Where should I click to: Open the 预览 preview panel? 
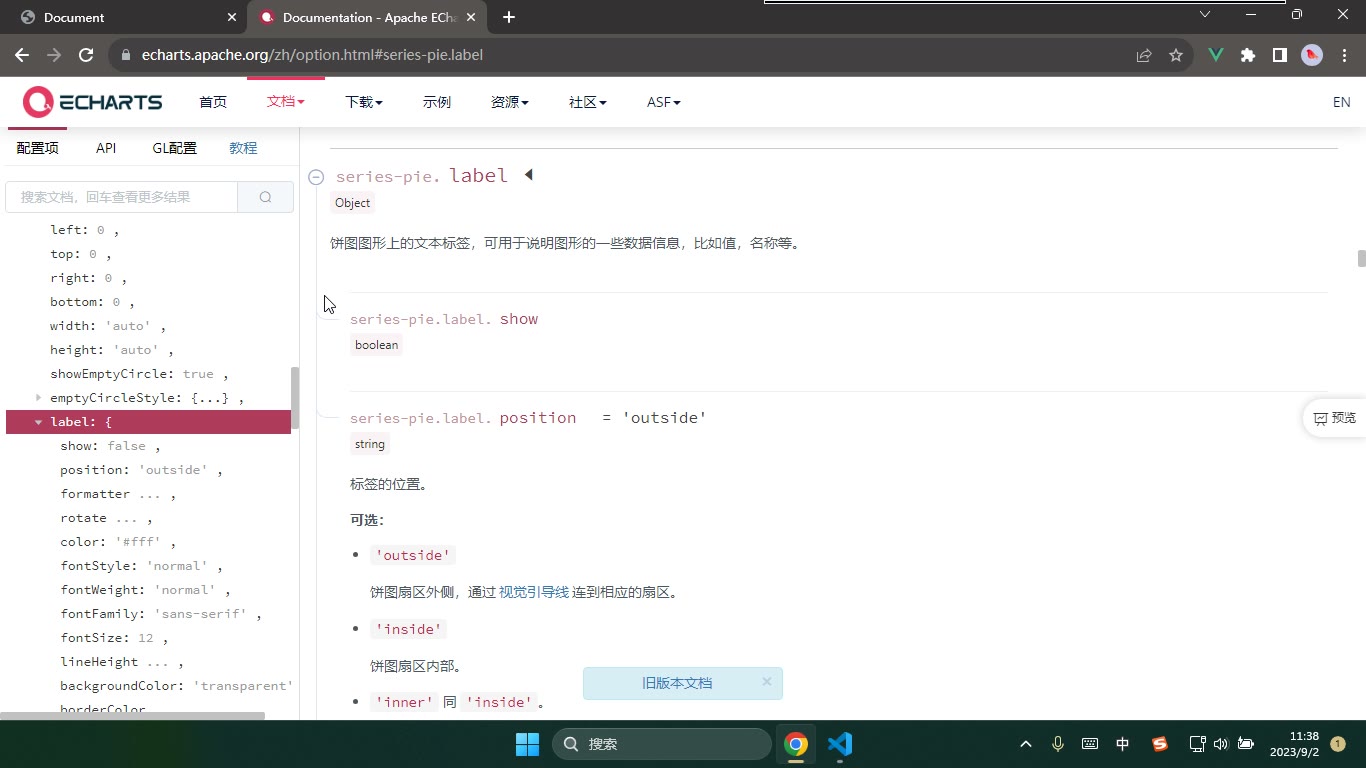(1335, 418)
